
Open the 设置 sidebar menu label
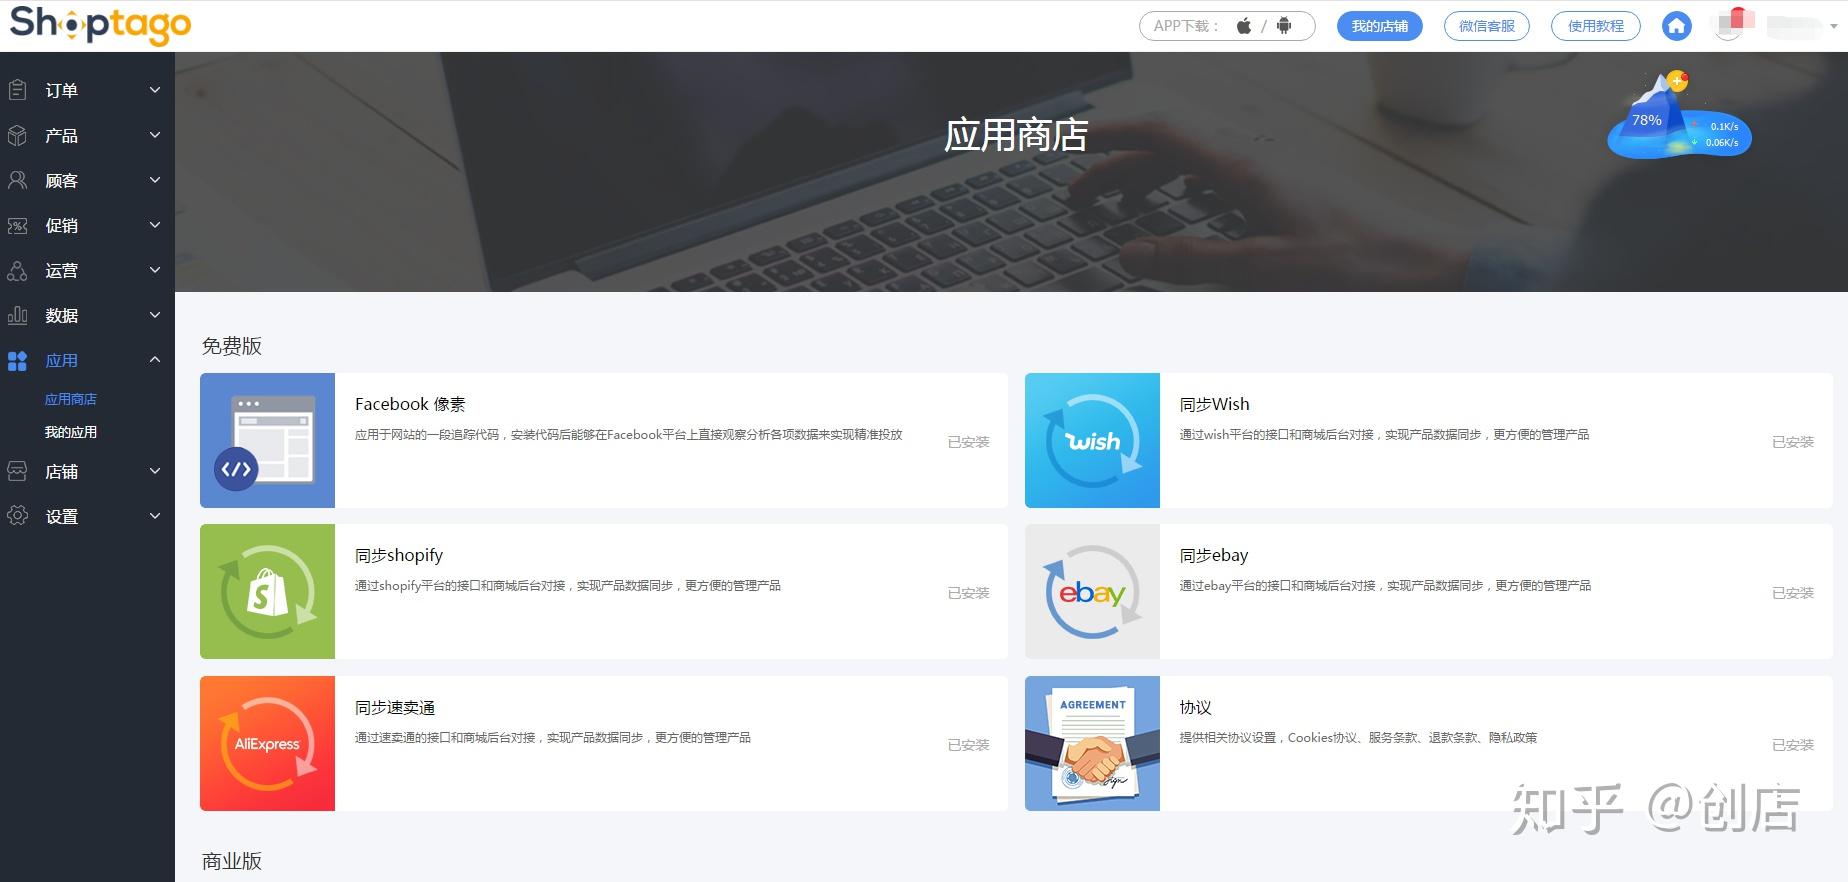[62, 516]
